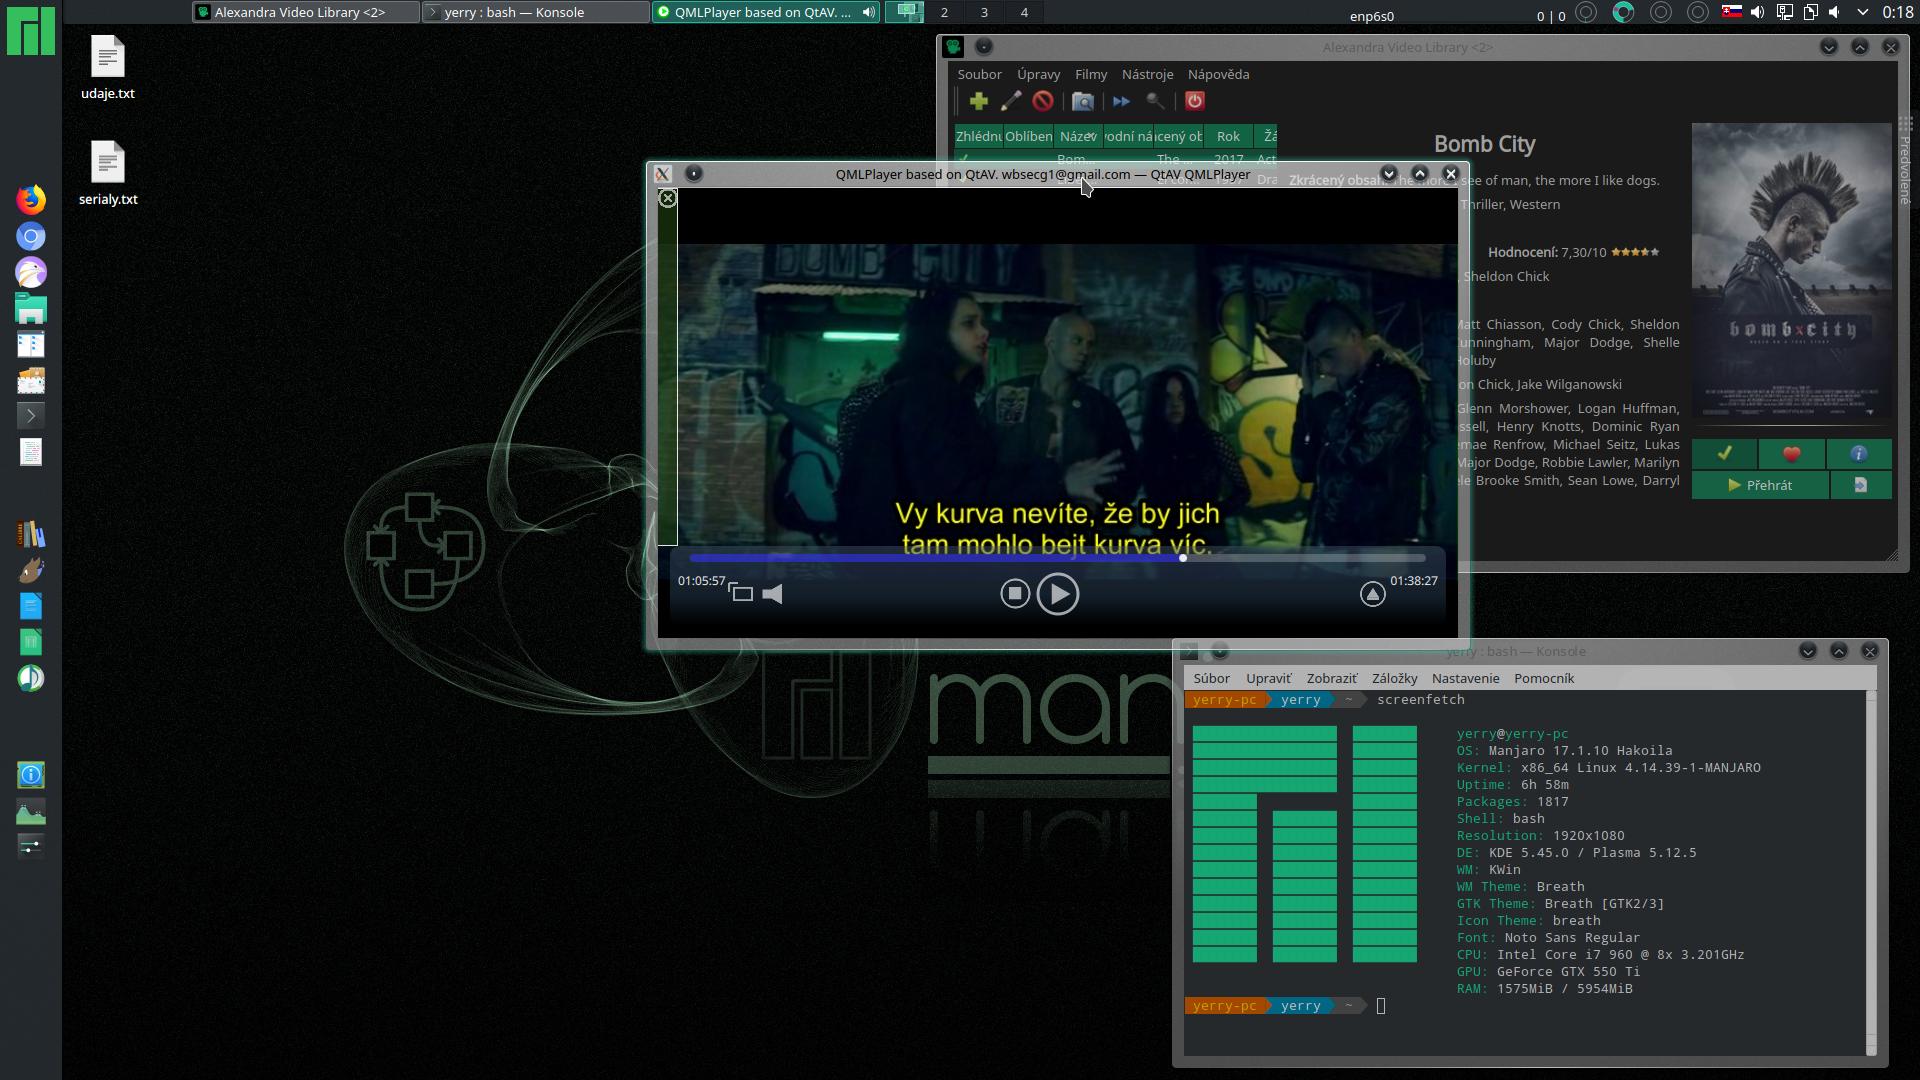Add a new film with the green plus icon
Viewport: 1920px width, 1080px height.
(978, 101)
